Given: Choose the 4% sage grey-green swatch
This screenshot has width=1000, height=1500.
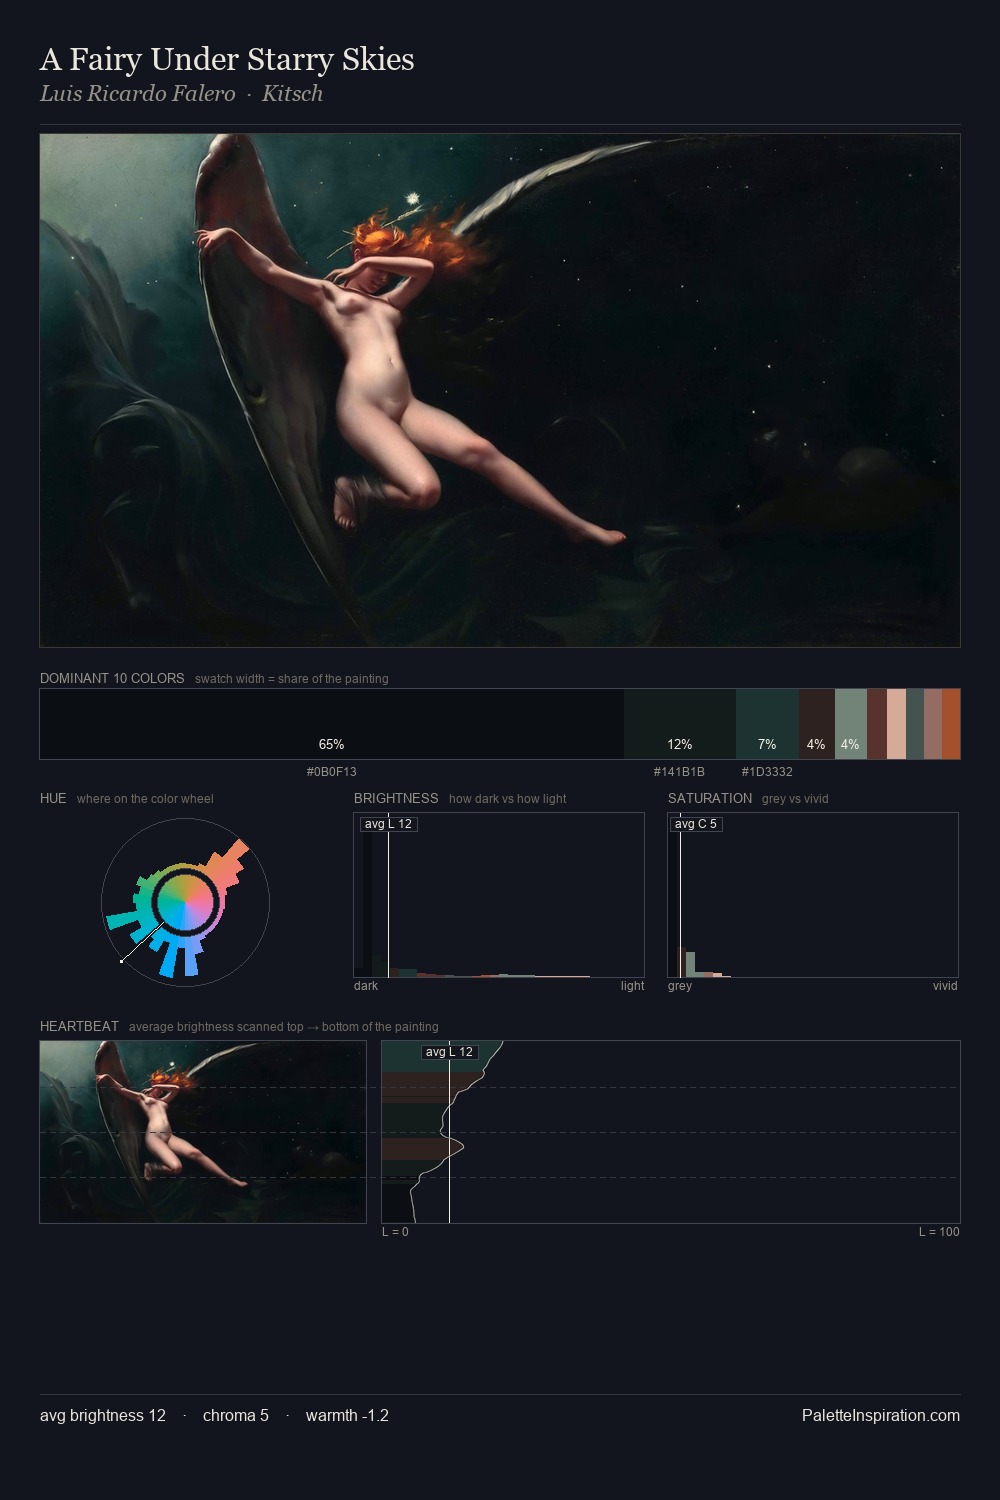Looking at the screenshot, I should (851, 724).
